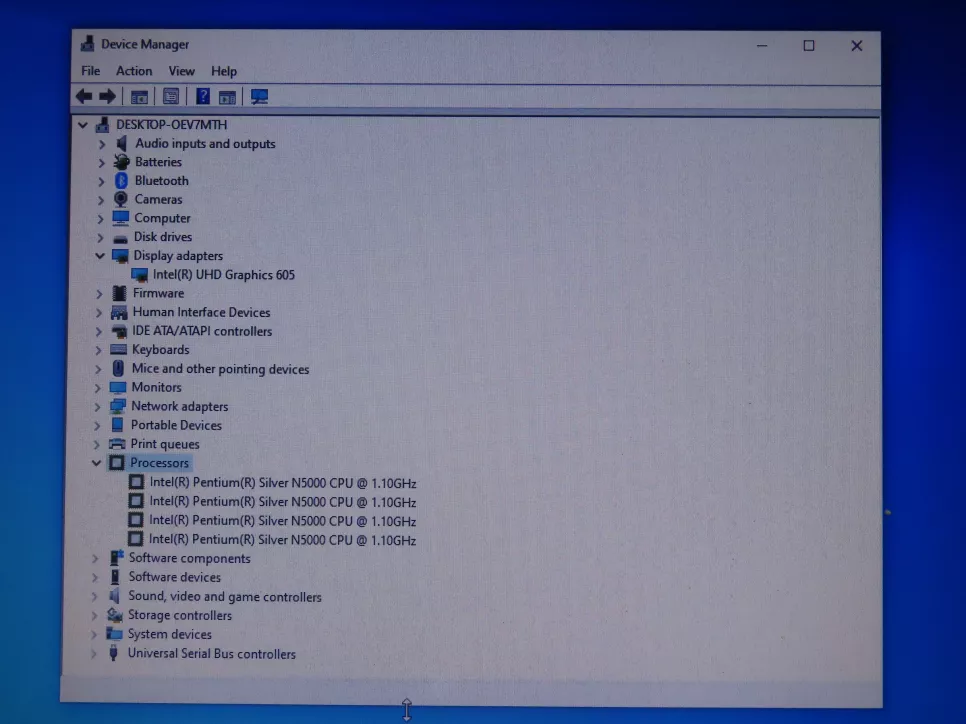
Task: Click the Print queues printer icon
Action: coord(117,444)
